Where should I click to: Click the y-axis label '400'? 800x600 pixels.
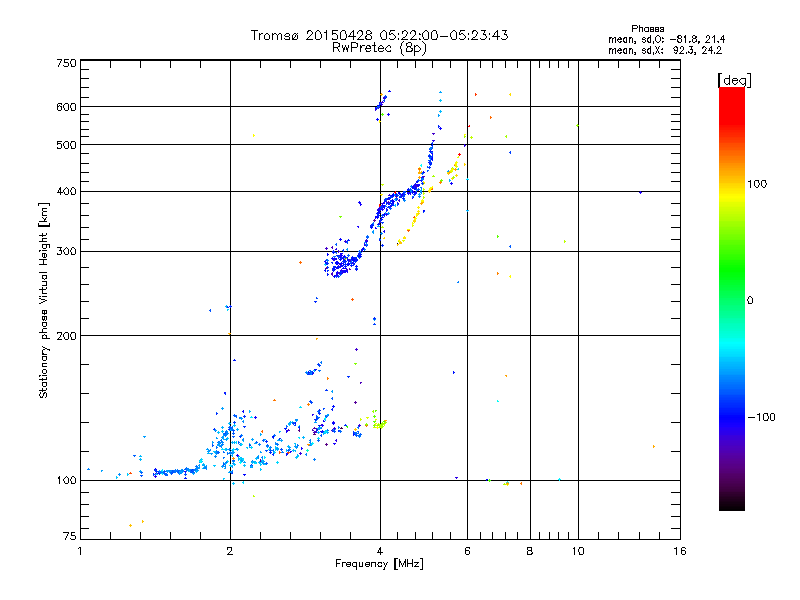pos(67,192)
